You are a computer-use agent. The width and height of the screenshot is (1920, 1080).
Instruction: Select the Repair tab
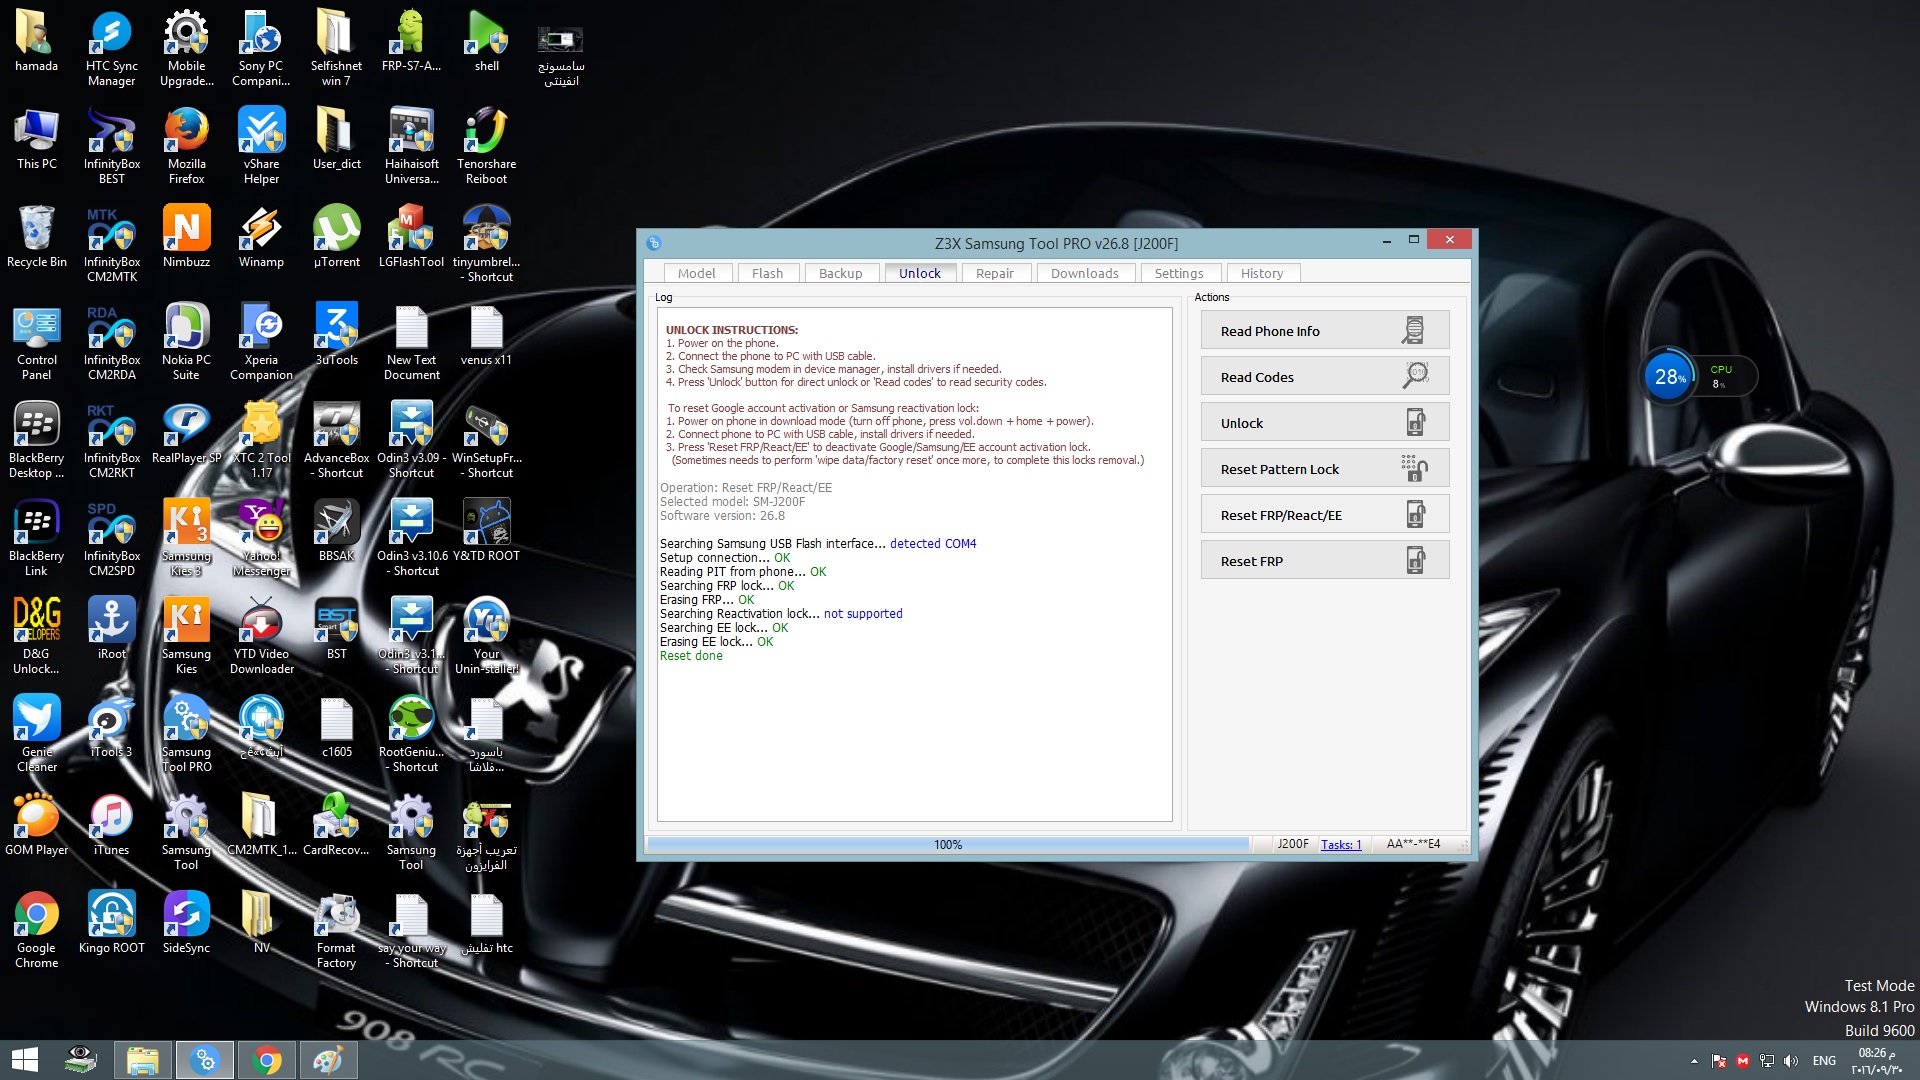coord(994,273)
